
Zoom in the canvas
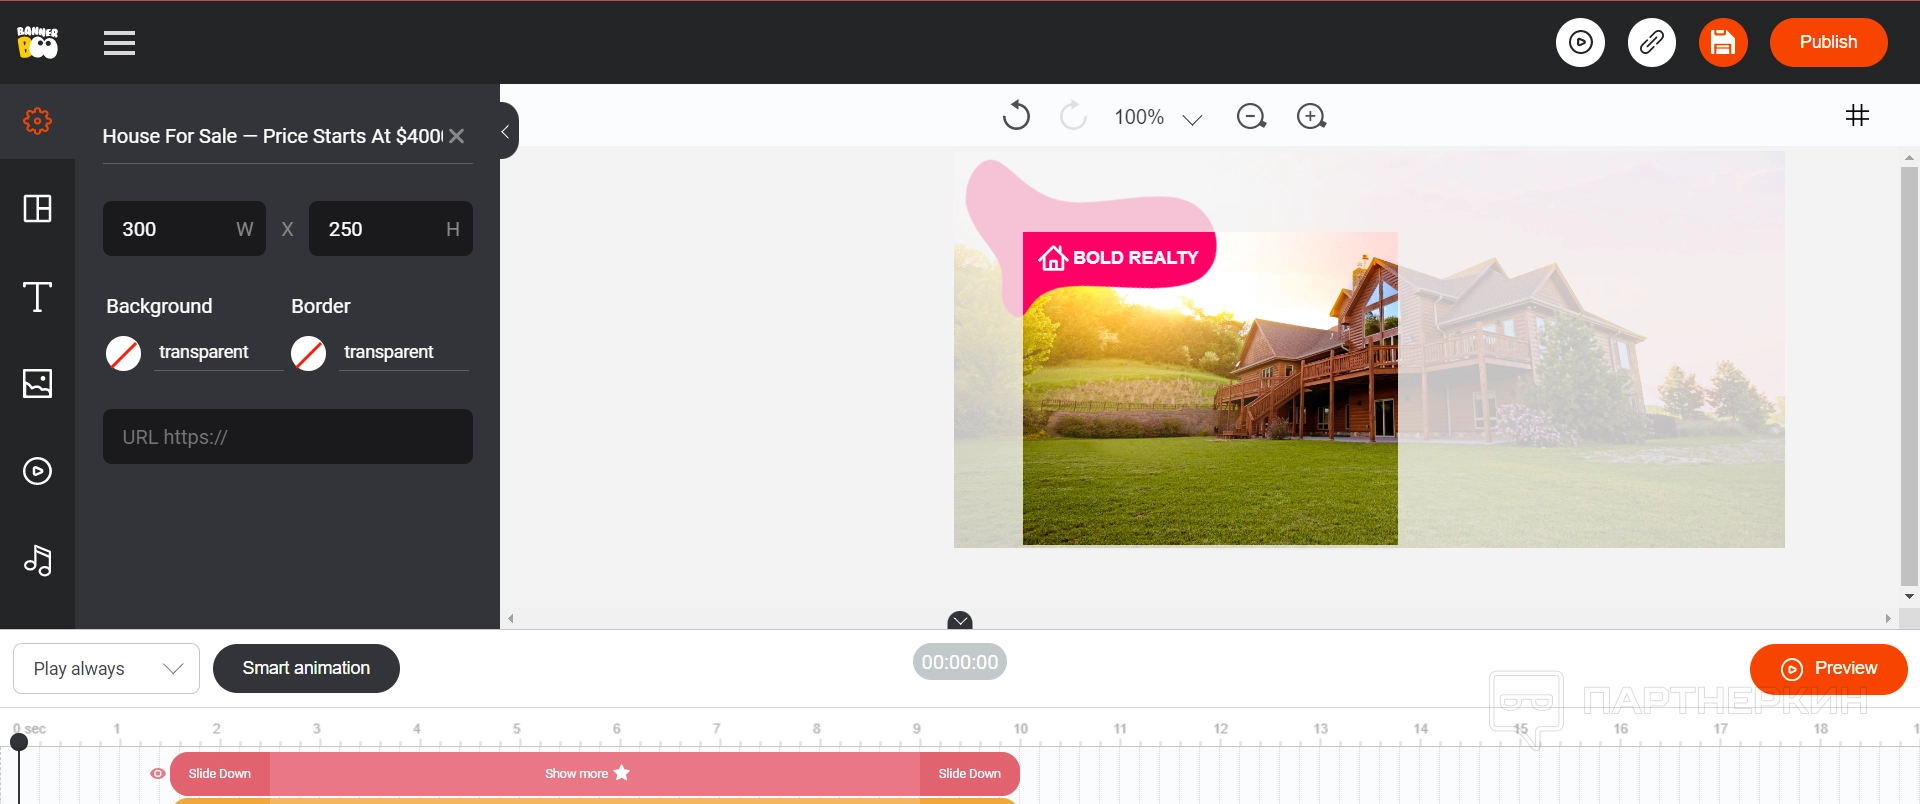pyautogui.click(x=1311, y=117)
